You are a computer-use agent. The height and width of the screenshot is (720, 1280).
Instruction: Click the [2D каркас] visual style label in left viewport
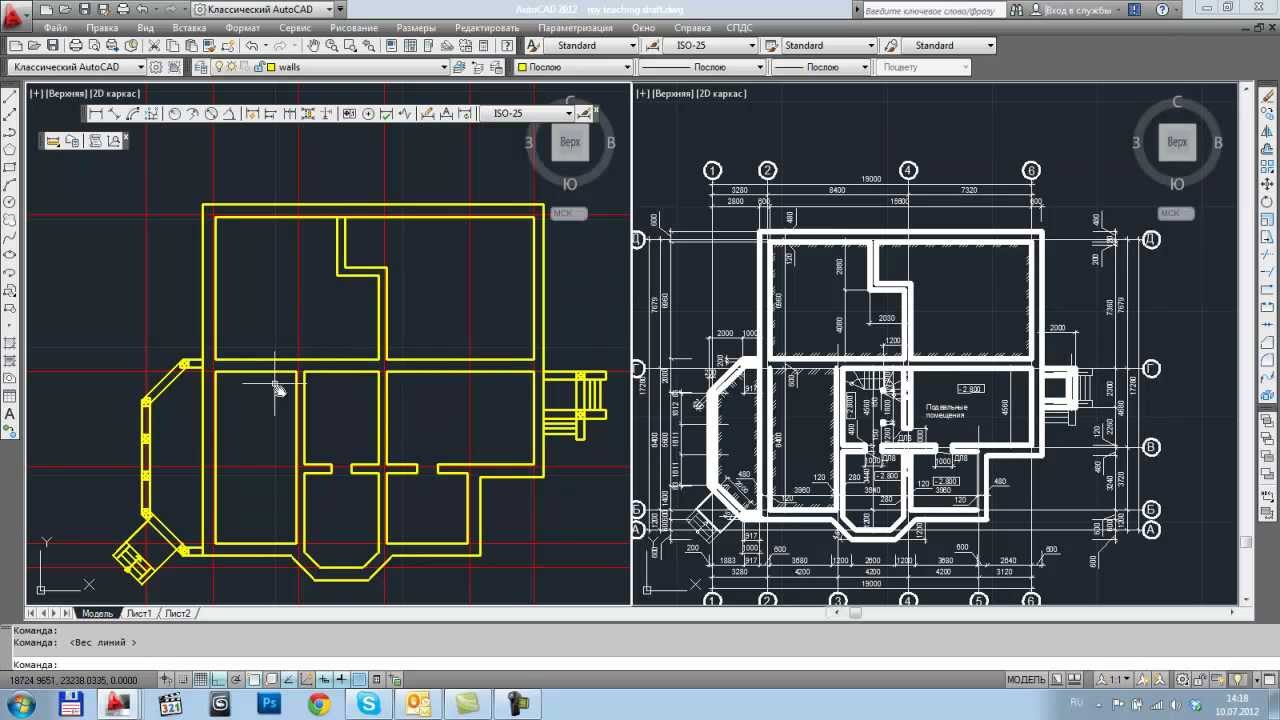115,93
